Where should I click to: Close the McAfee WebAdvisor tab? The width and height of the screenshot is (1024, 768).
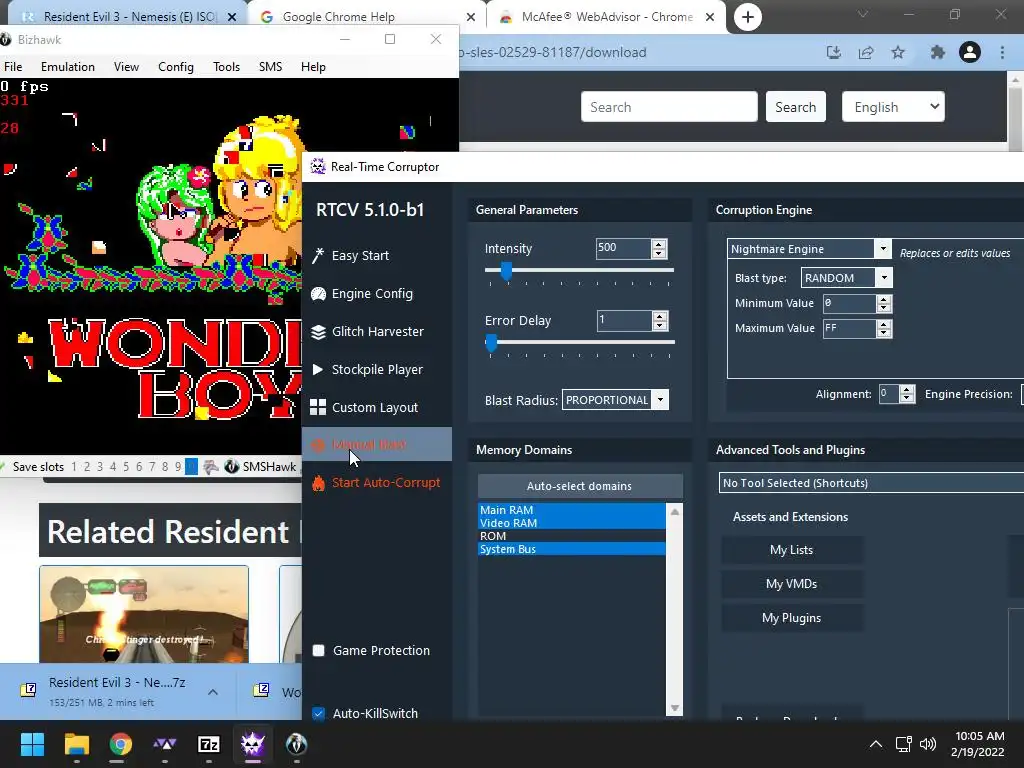point(710,17)
